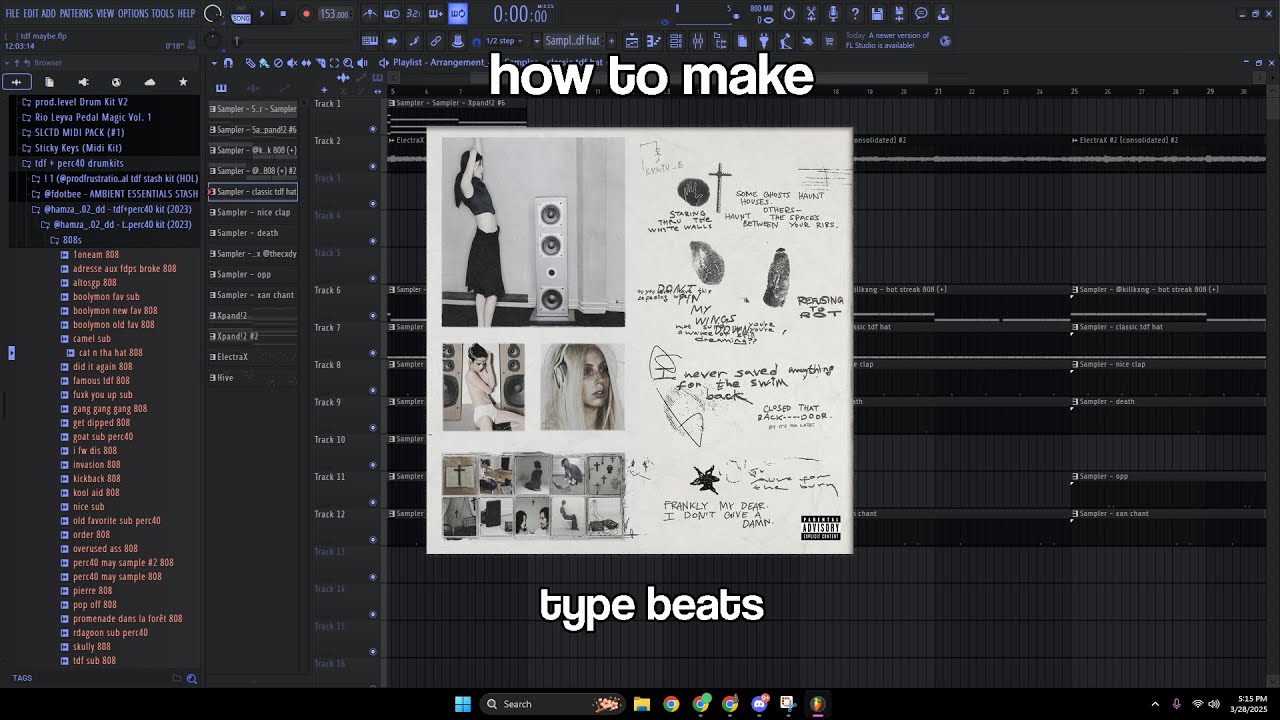Toggle the PAT/SONG mode switch
The image size is (1280, 720).
[241, 14]
